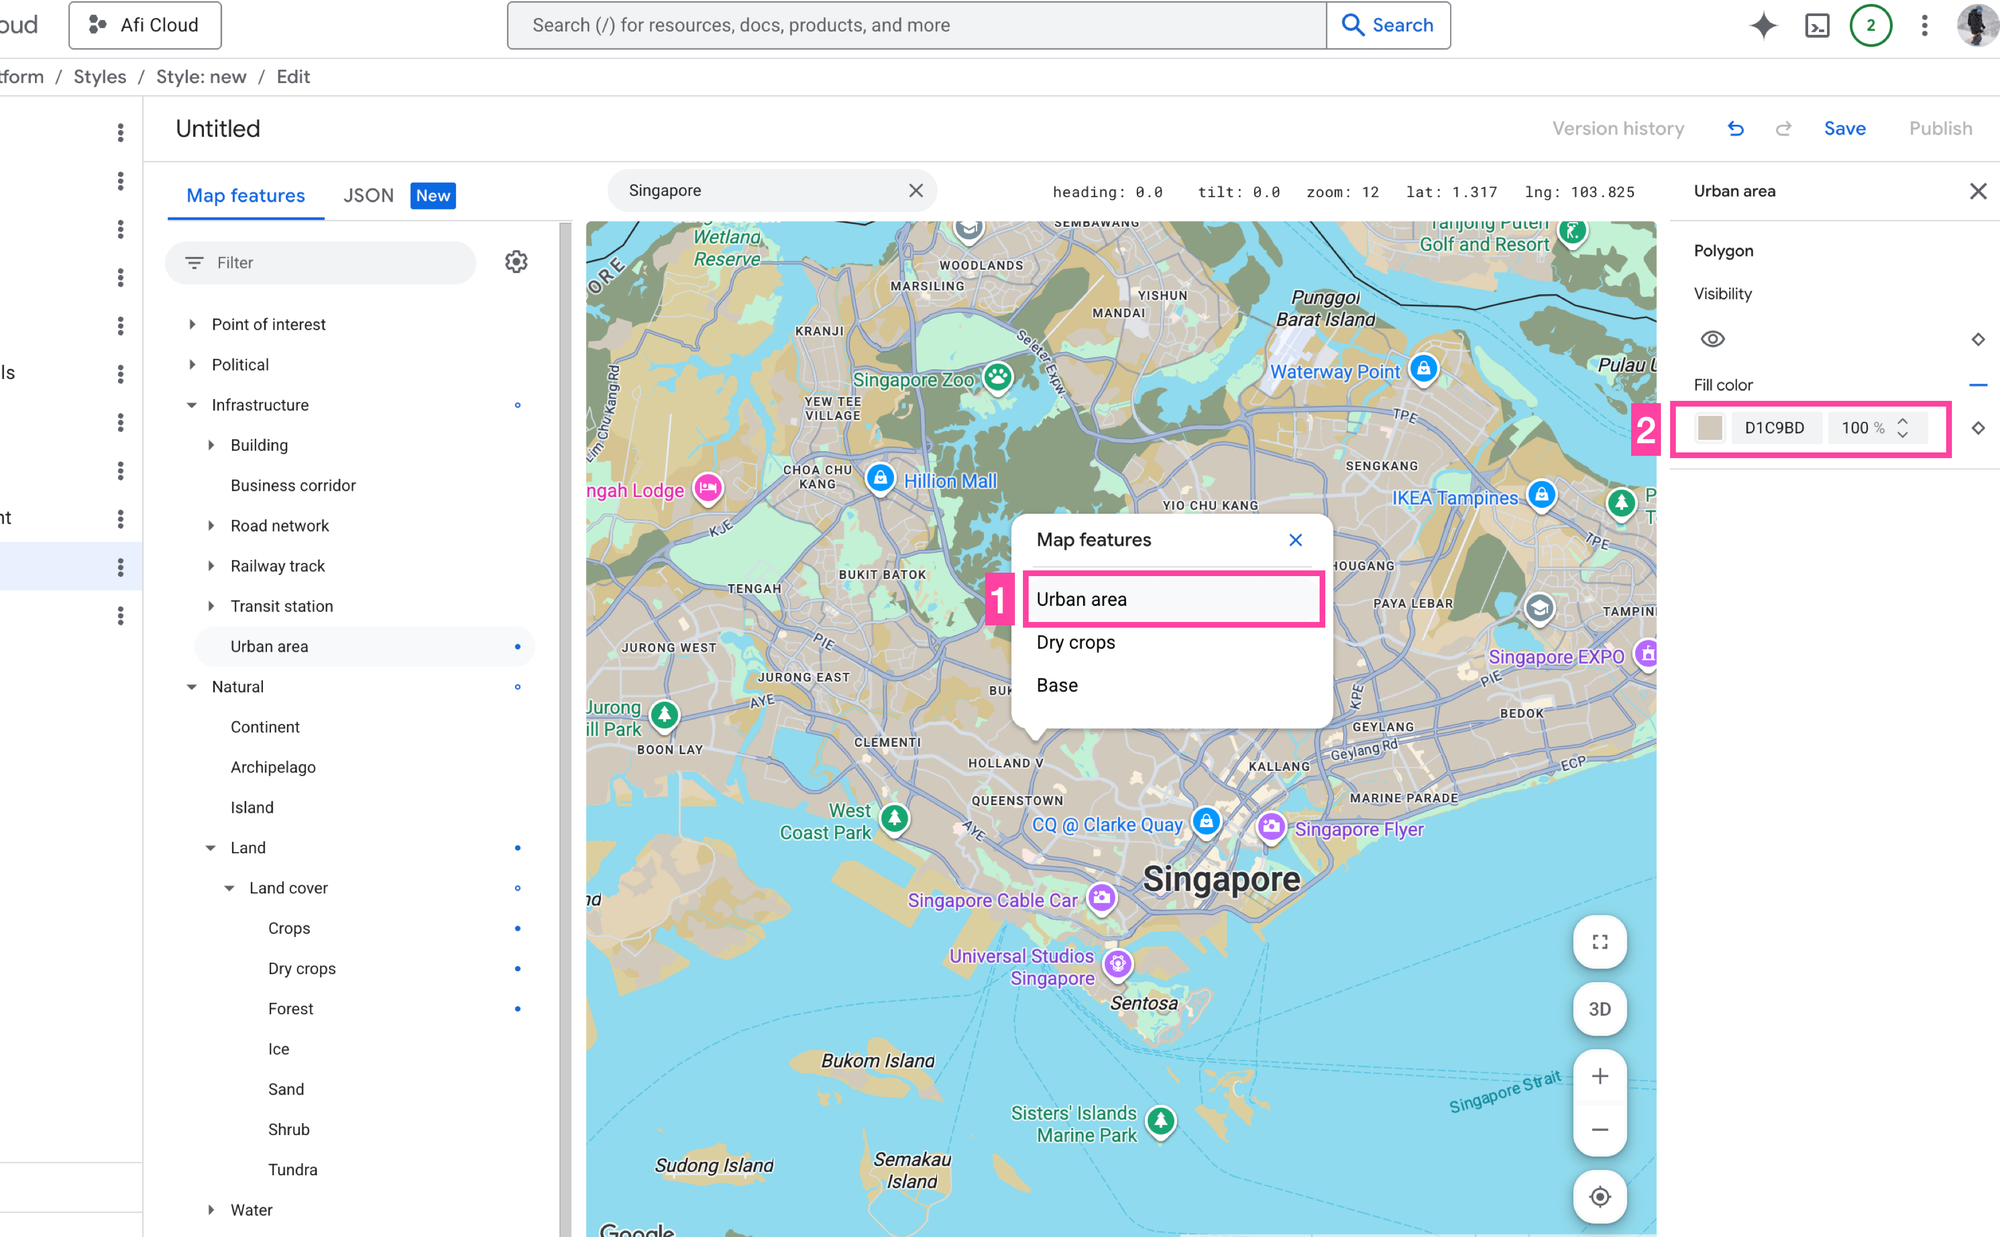Open Gemini AI sparkle assistant icon
This screenshot has width=2000, height=1237.
[x=1763, y=25]
